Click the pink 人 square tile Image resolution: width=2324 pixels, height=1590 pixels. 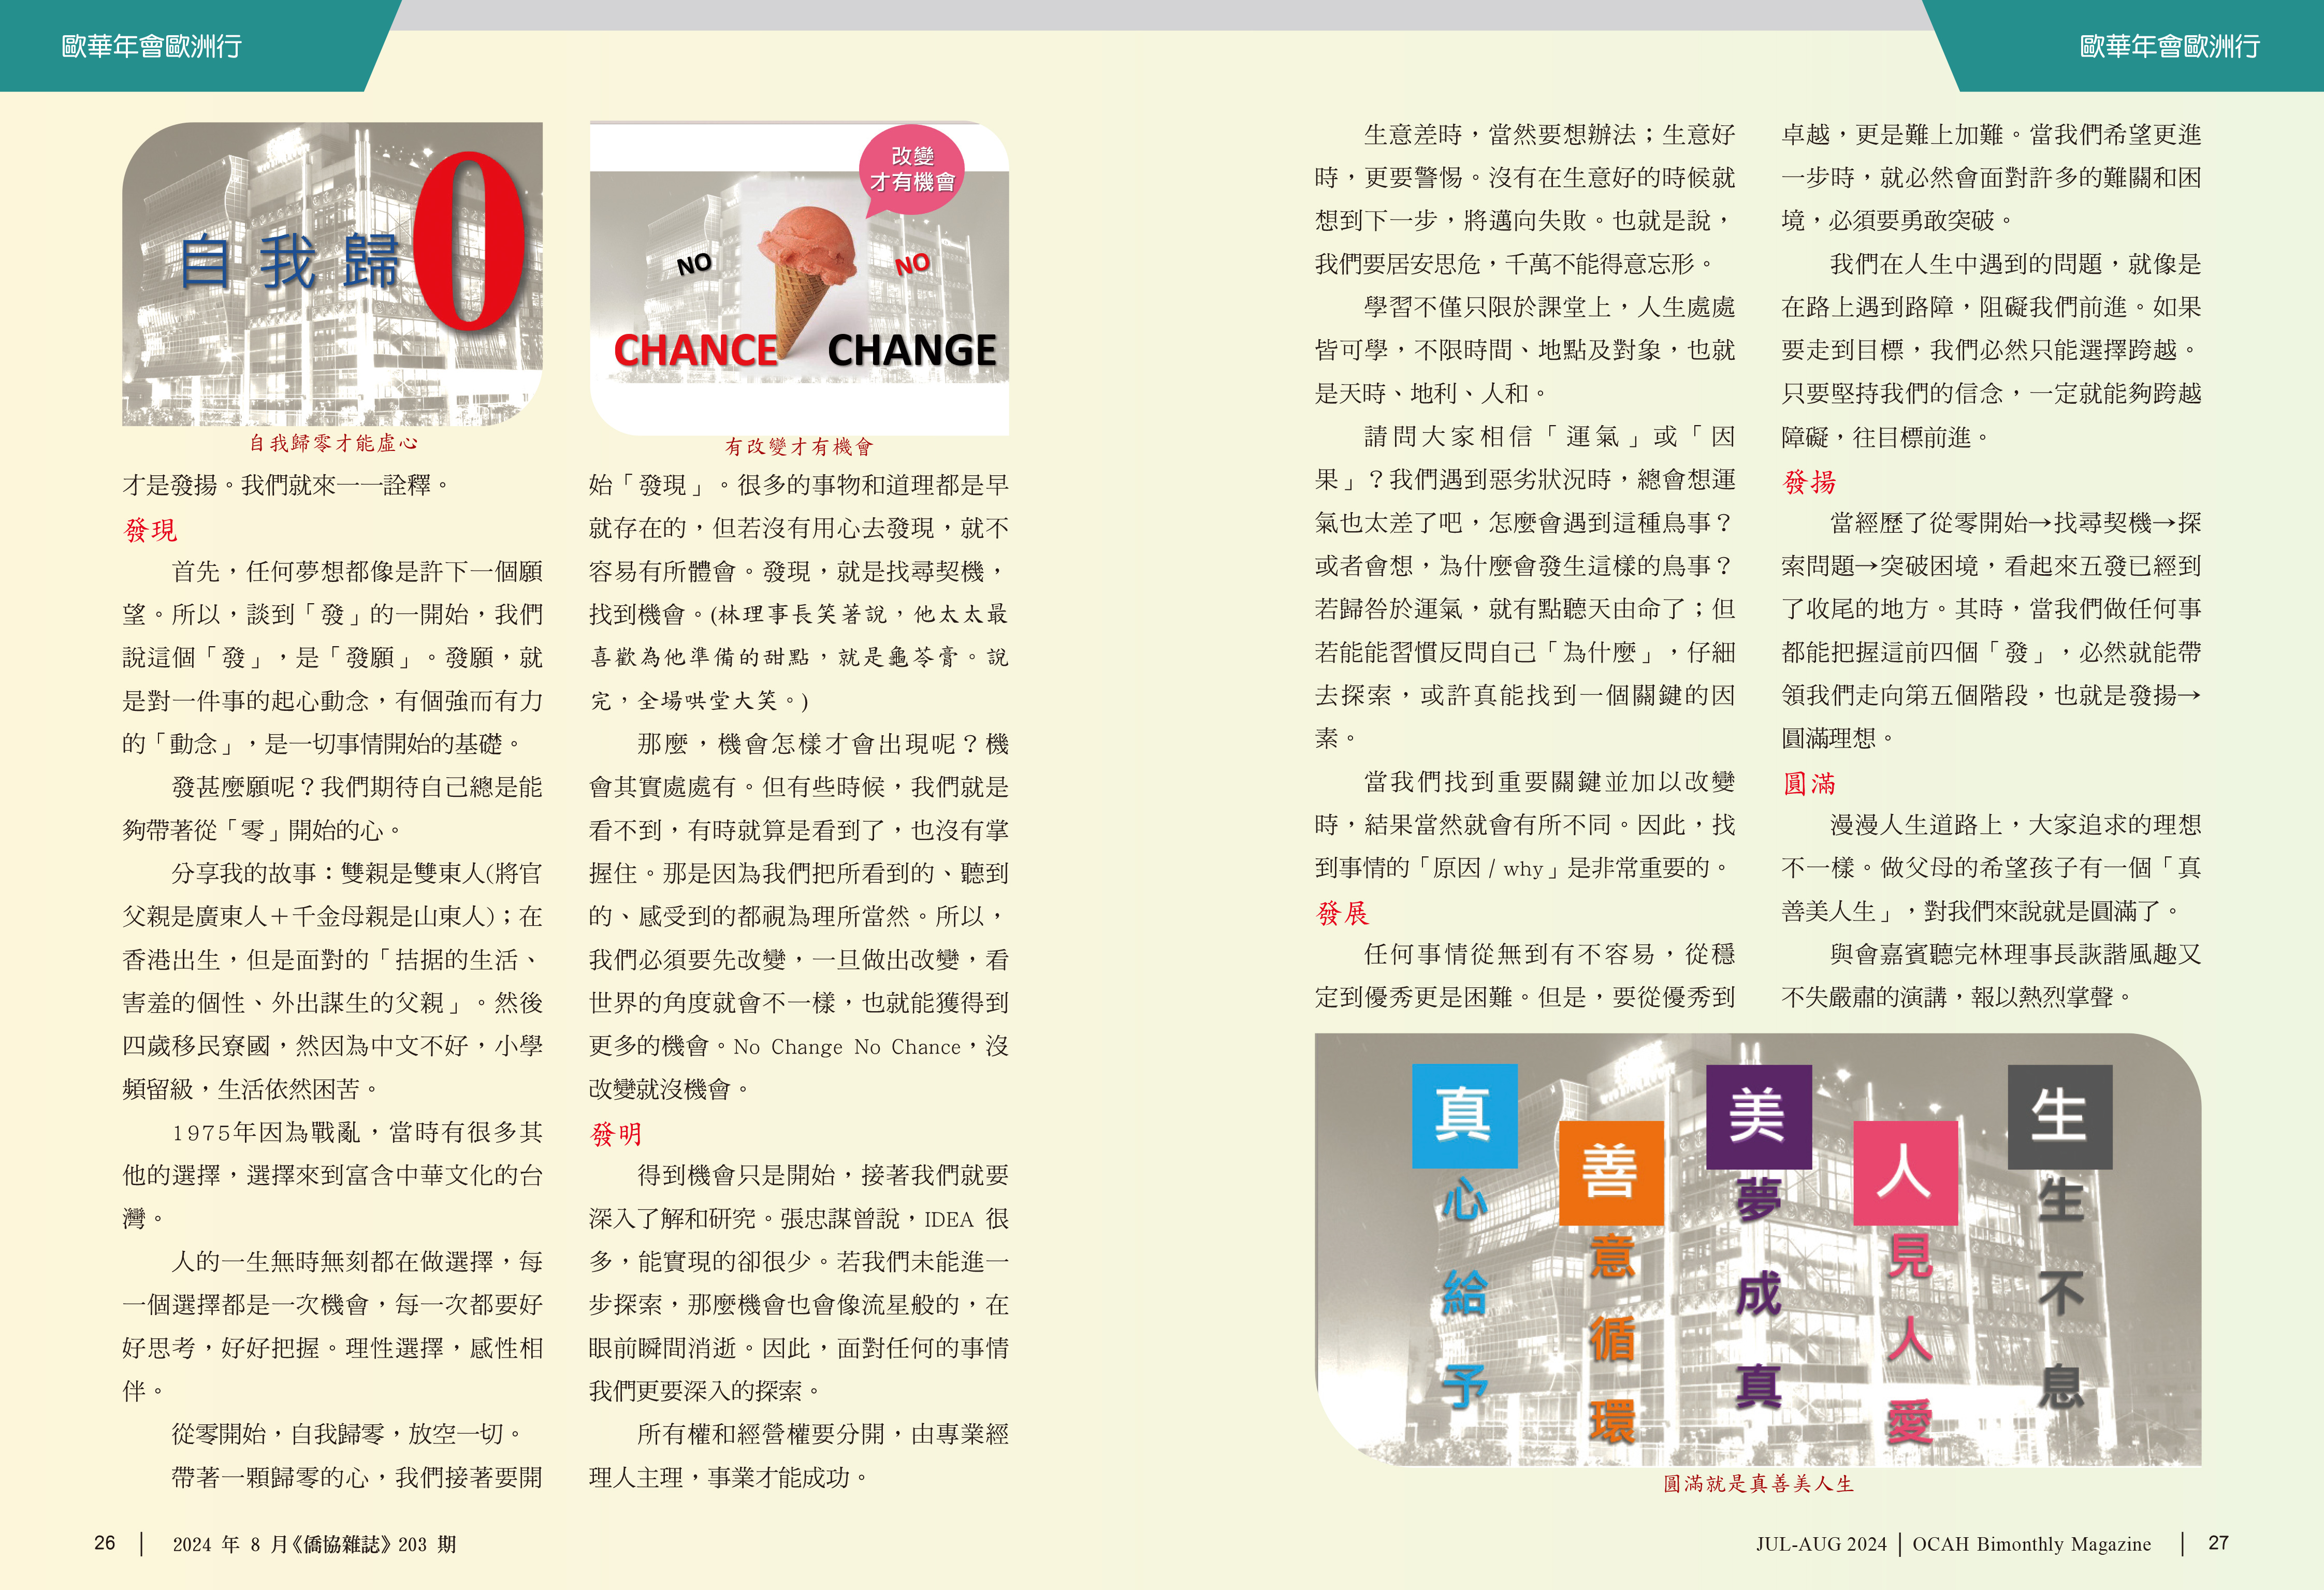tap(1905, 1172)
